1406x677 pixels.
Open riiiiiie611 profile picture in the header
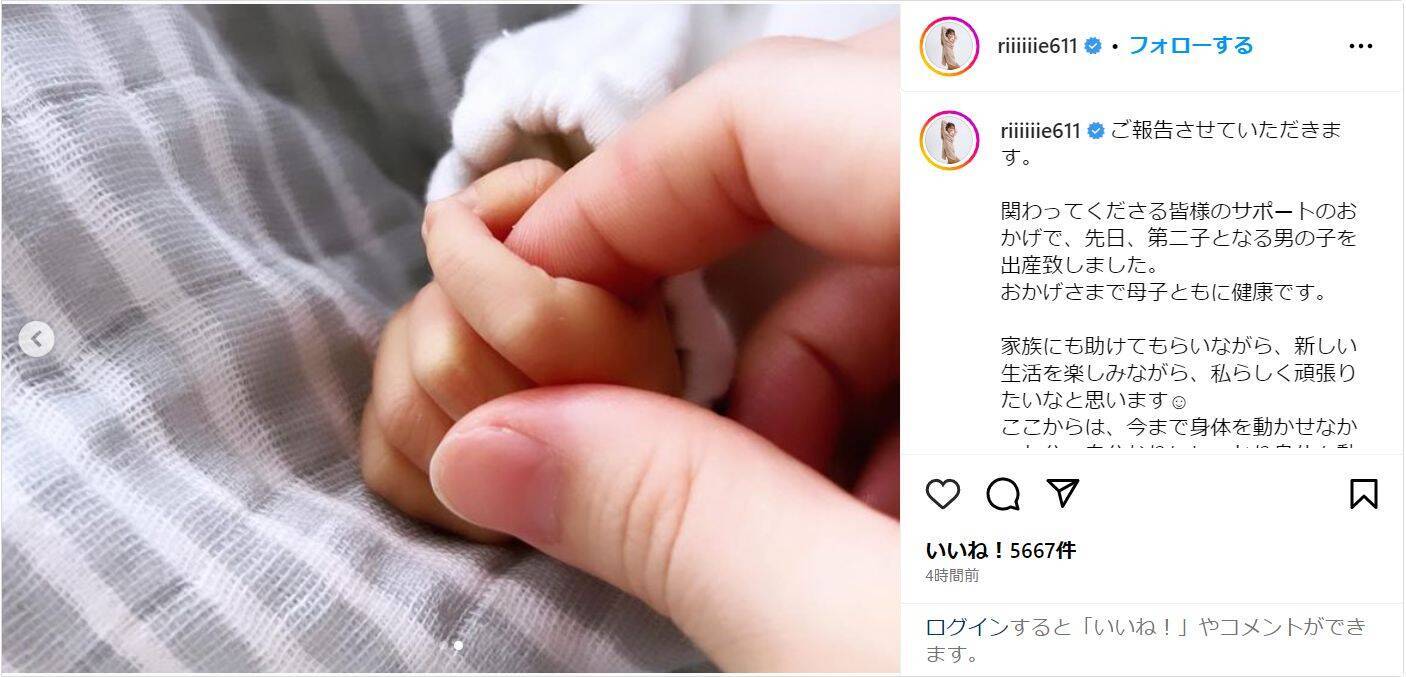(949, 46)
